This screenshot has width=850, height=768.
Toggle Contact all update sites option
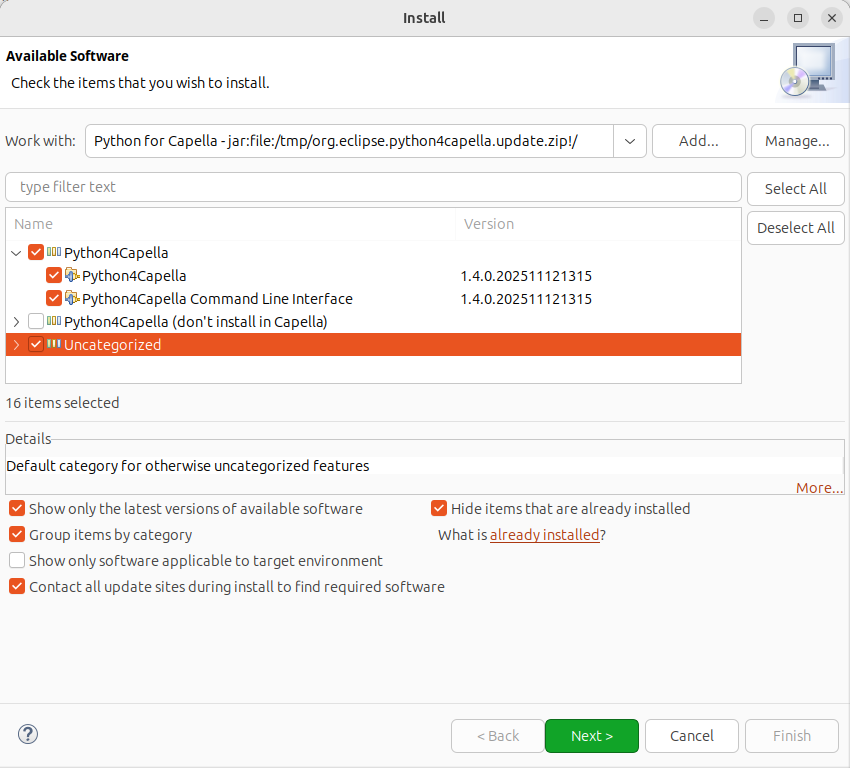pyautogui.click(x=17, y=586)
